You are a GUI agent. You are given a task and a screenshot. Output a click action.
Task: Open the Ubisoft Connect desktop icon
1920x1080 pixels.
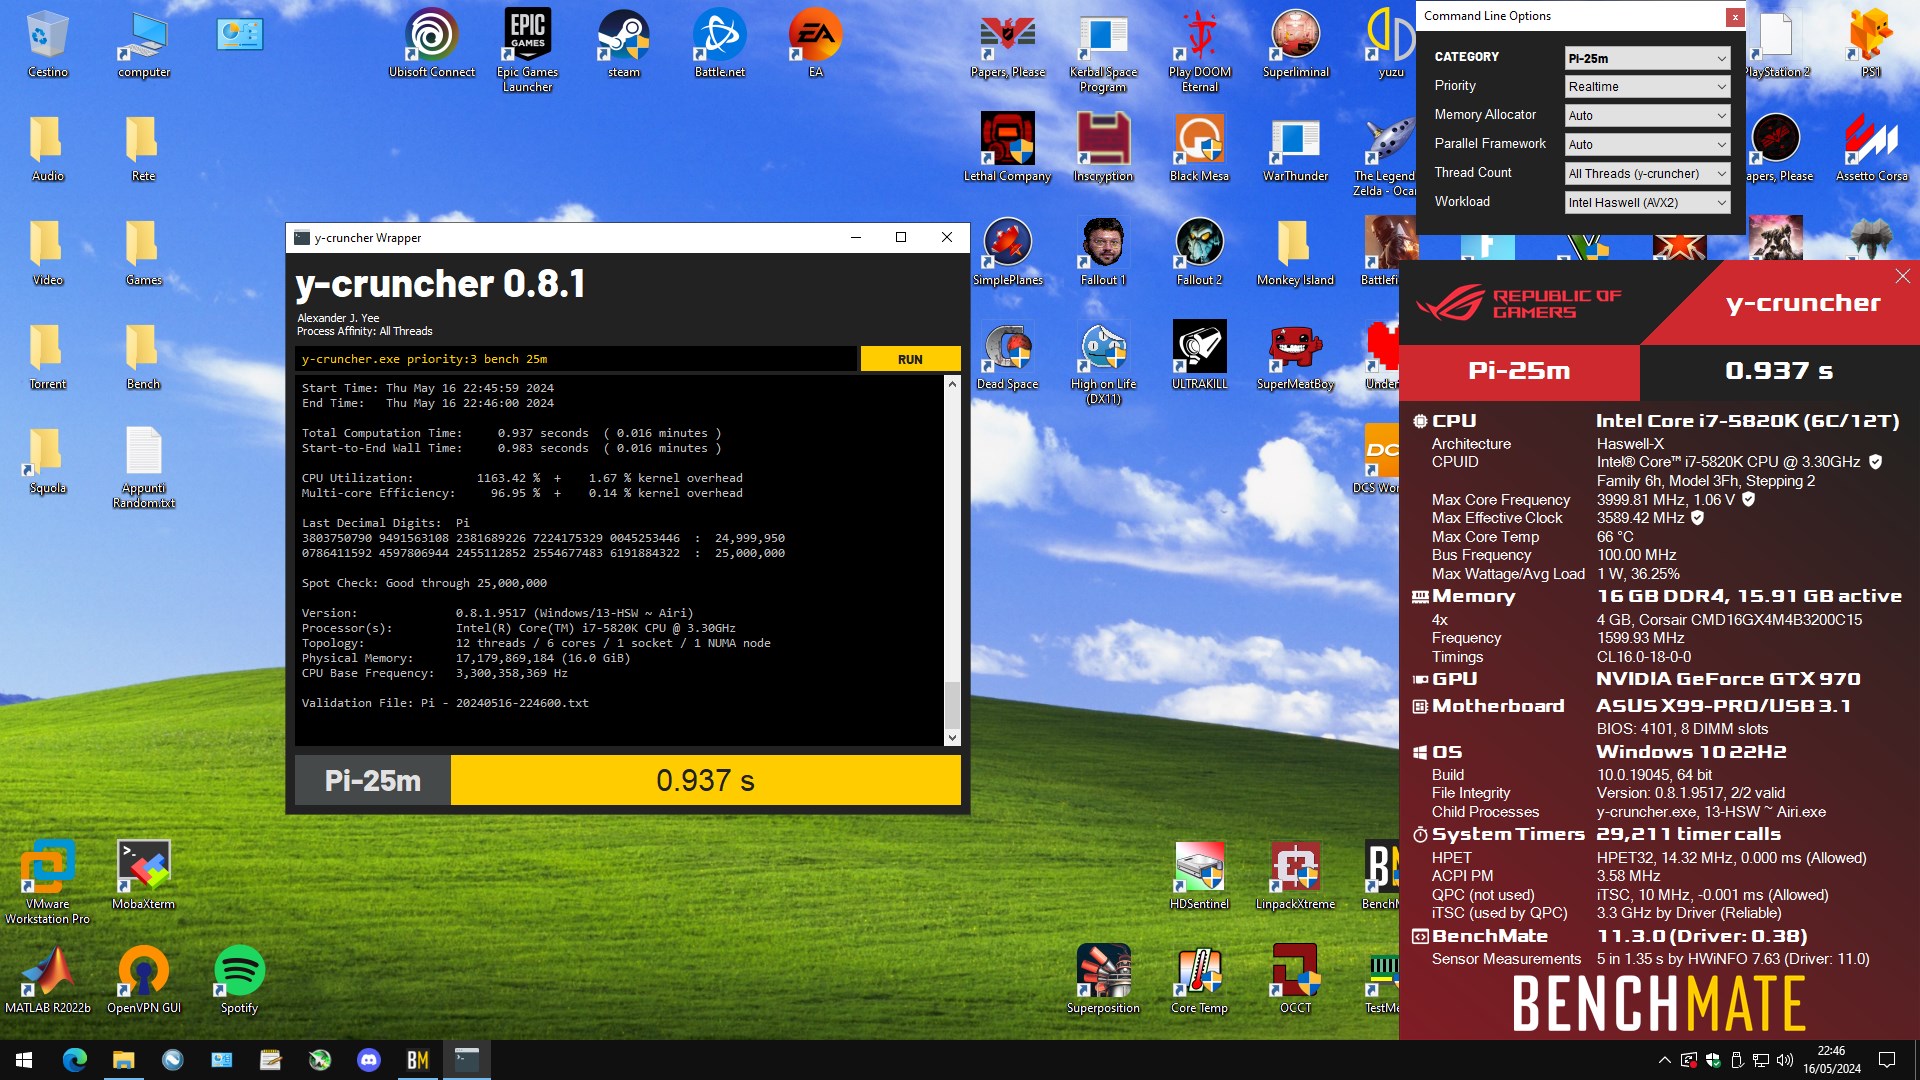432,44
